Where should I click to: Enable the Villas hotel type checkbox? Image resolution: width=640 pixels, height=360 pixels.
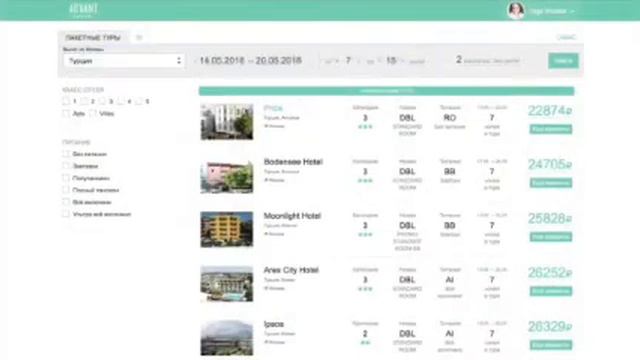tap(93, 113)
